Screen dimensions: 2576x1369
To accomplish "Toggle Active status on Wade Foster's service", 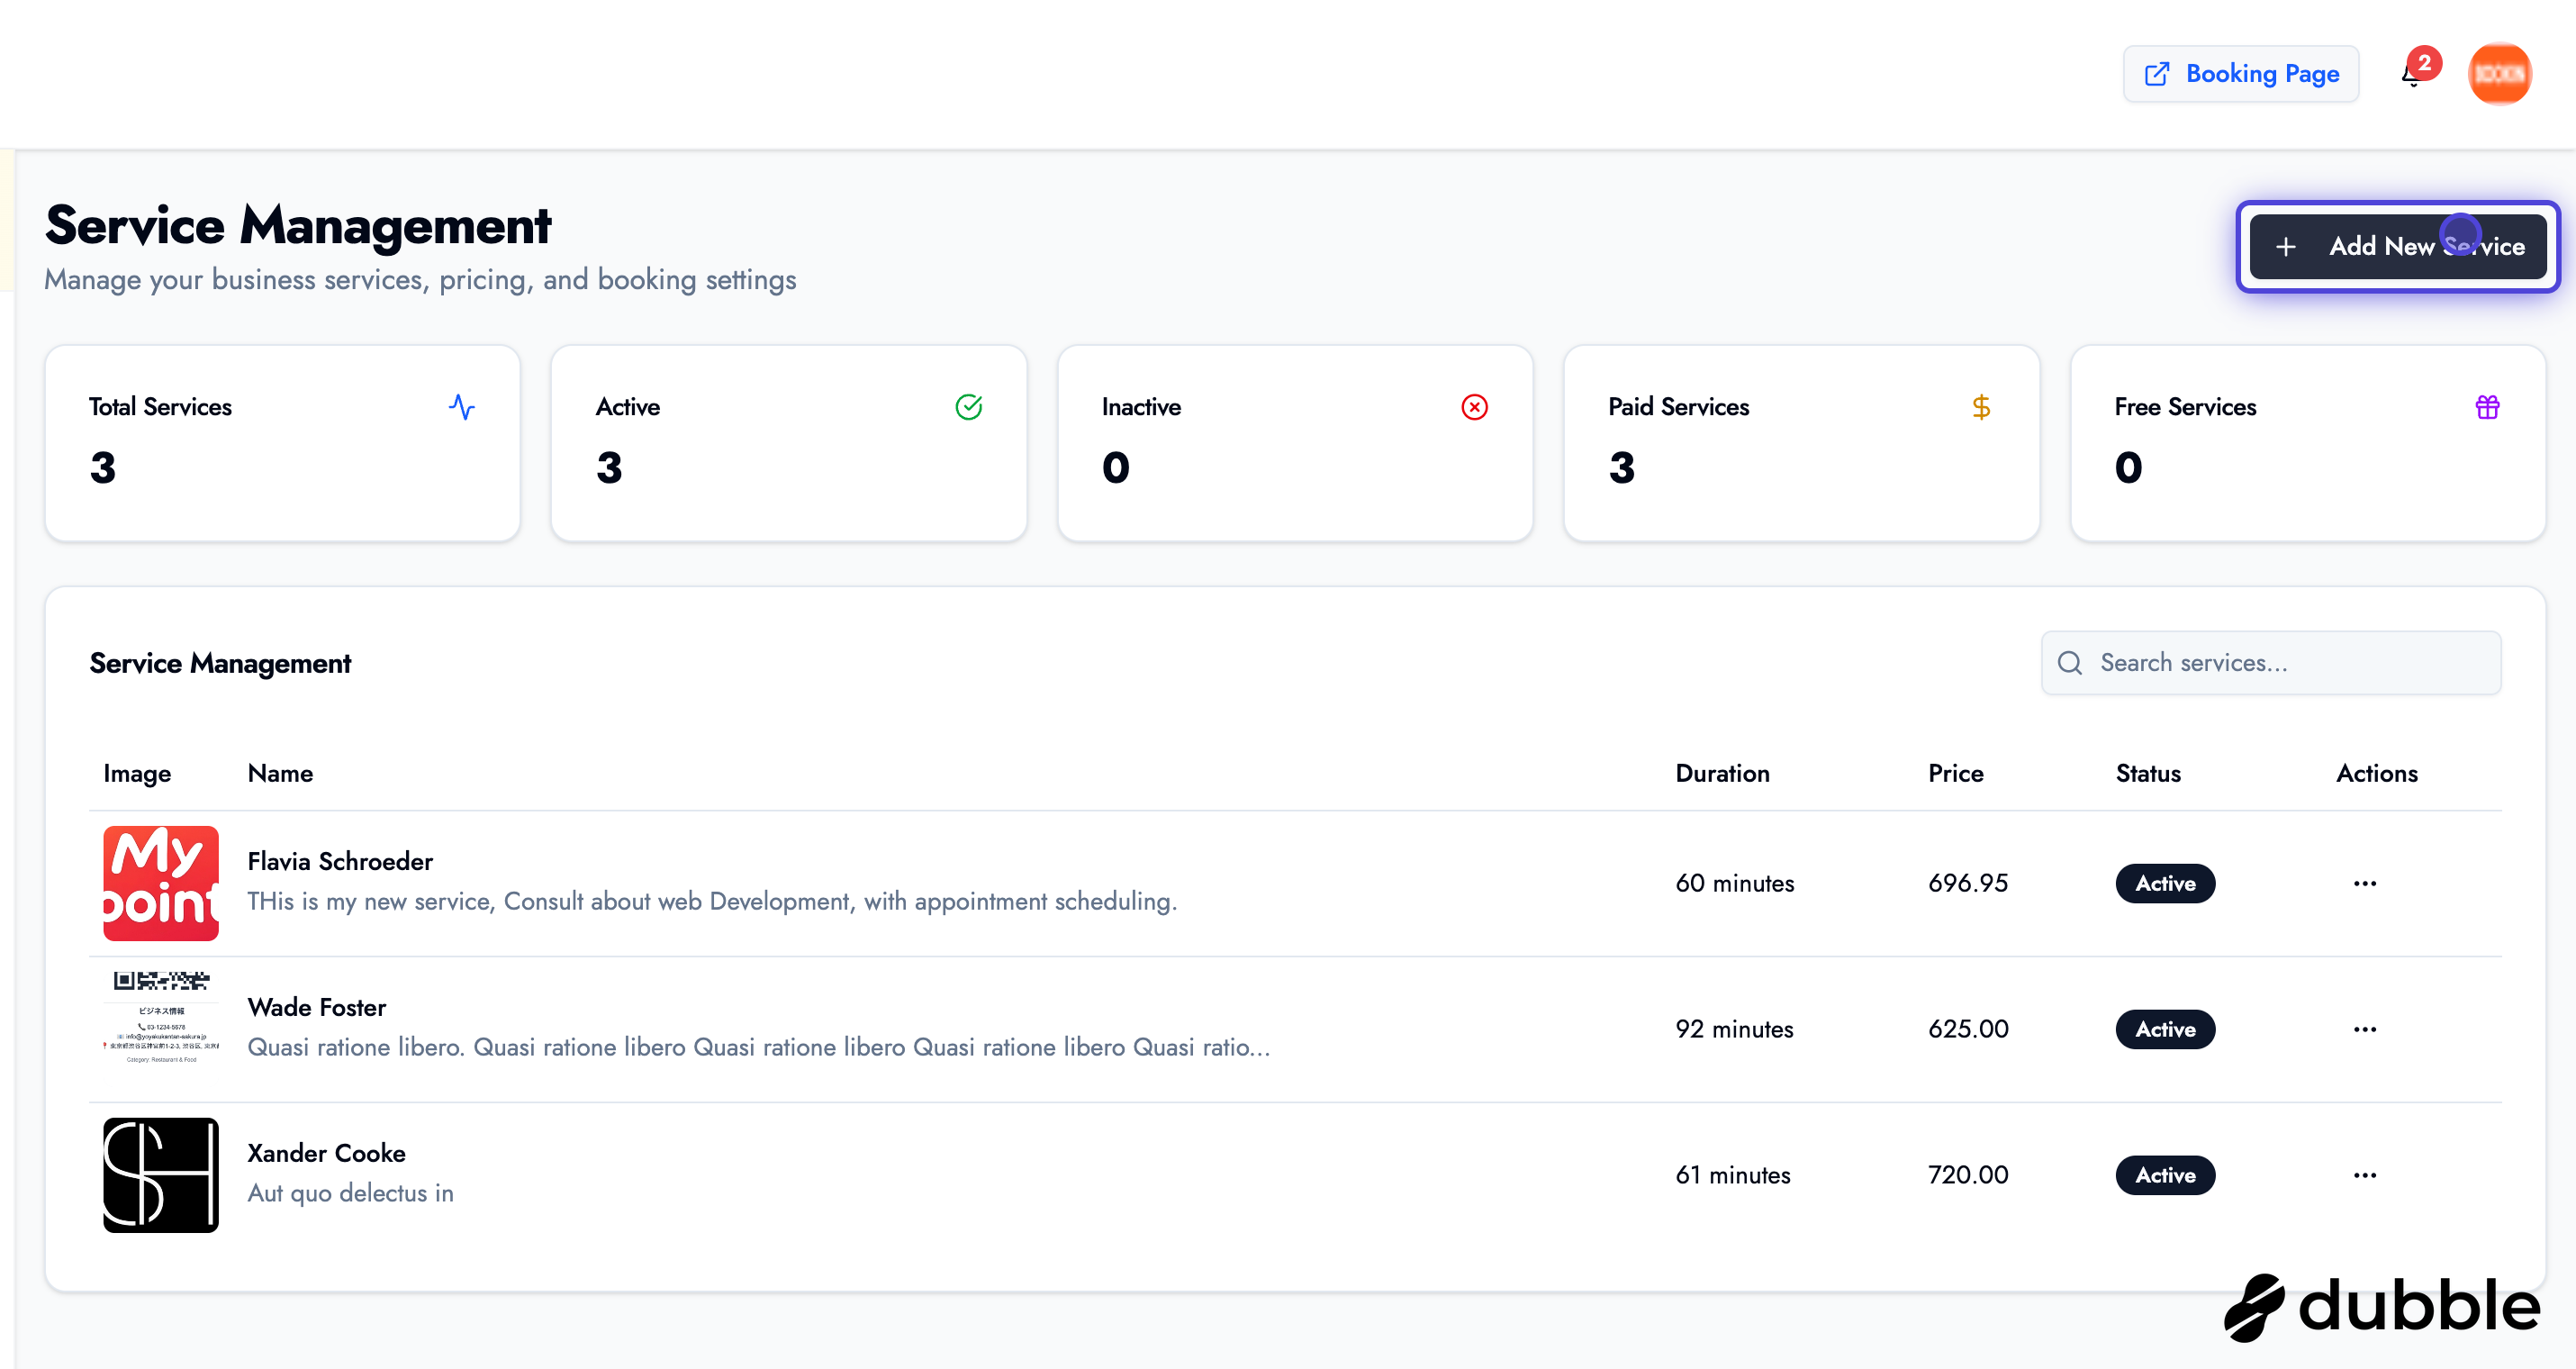I will pyautogui.click(x=2165, y=1029).
